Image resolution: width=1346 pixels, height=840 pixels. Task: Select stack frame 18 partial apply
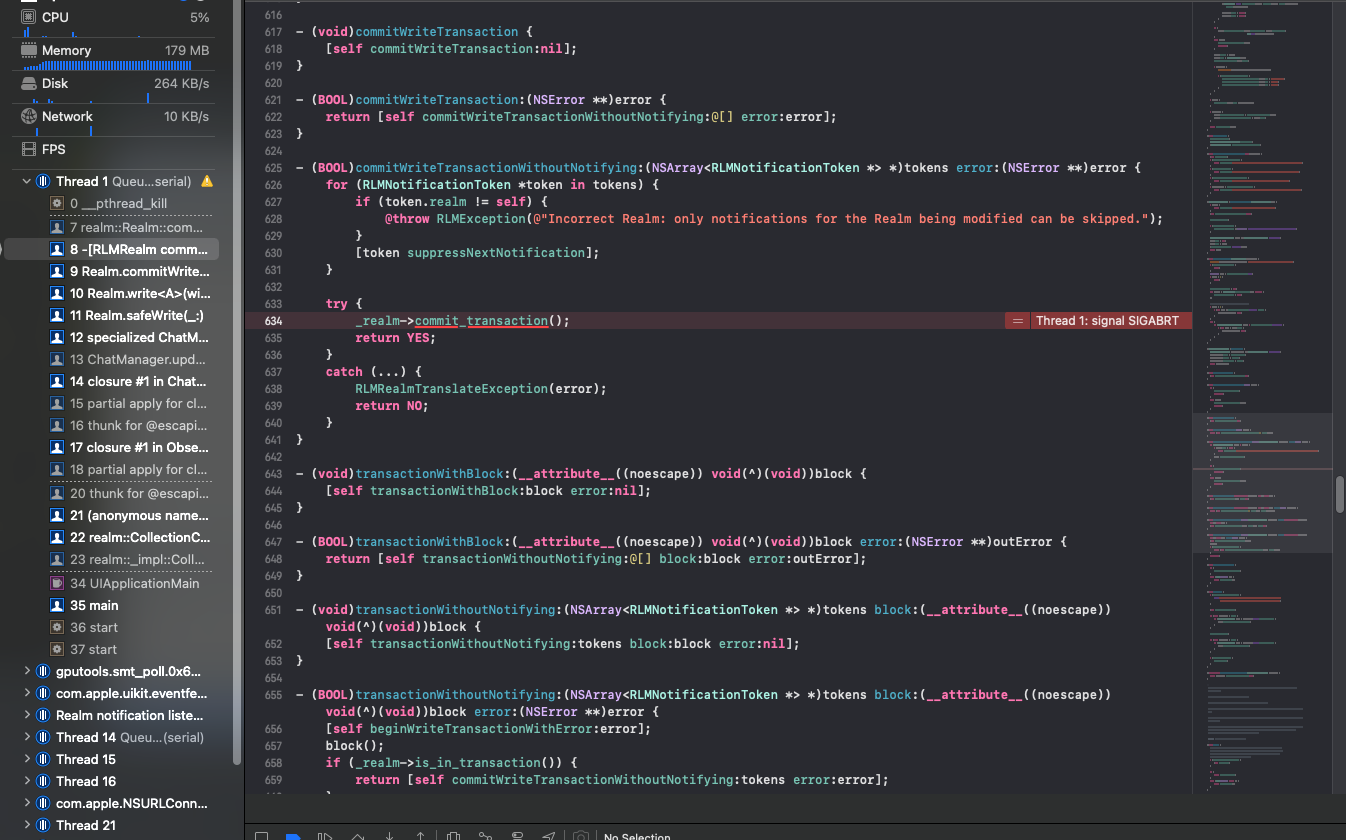[112, 469]
